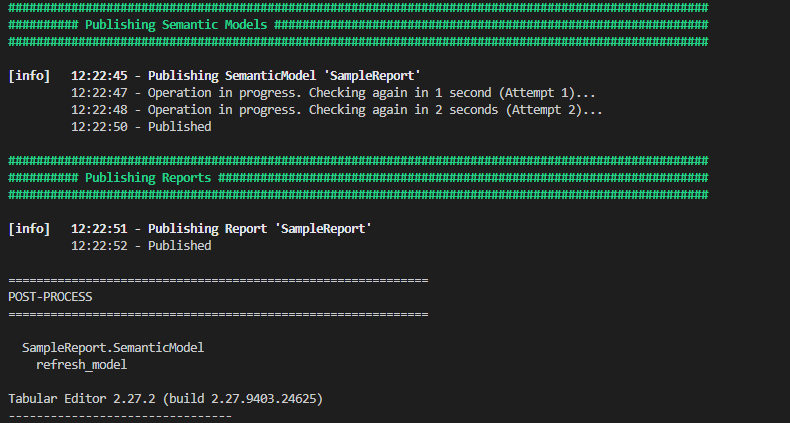Select the 12:22:45 timestamp
The height and width of the screenshot is (423, 790).
pyautogui.click(x=99, y=75)
